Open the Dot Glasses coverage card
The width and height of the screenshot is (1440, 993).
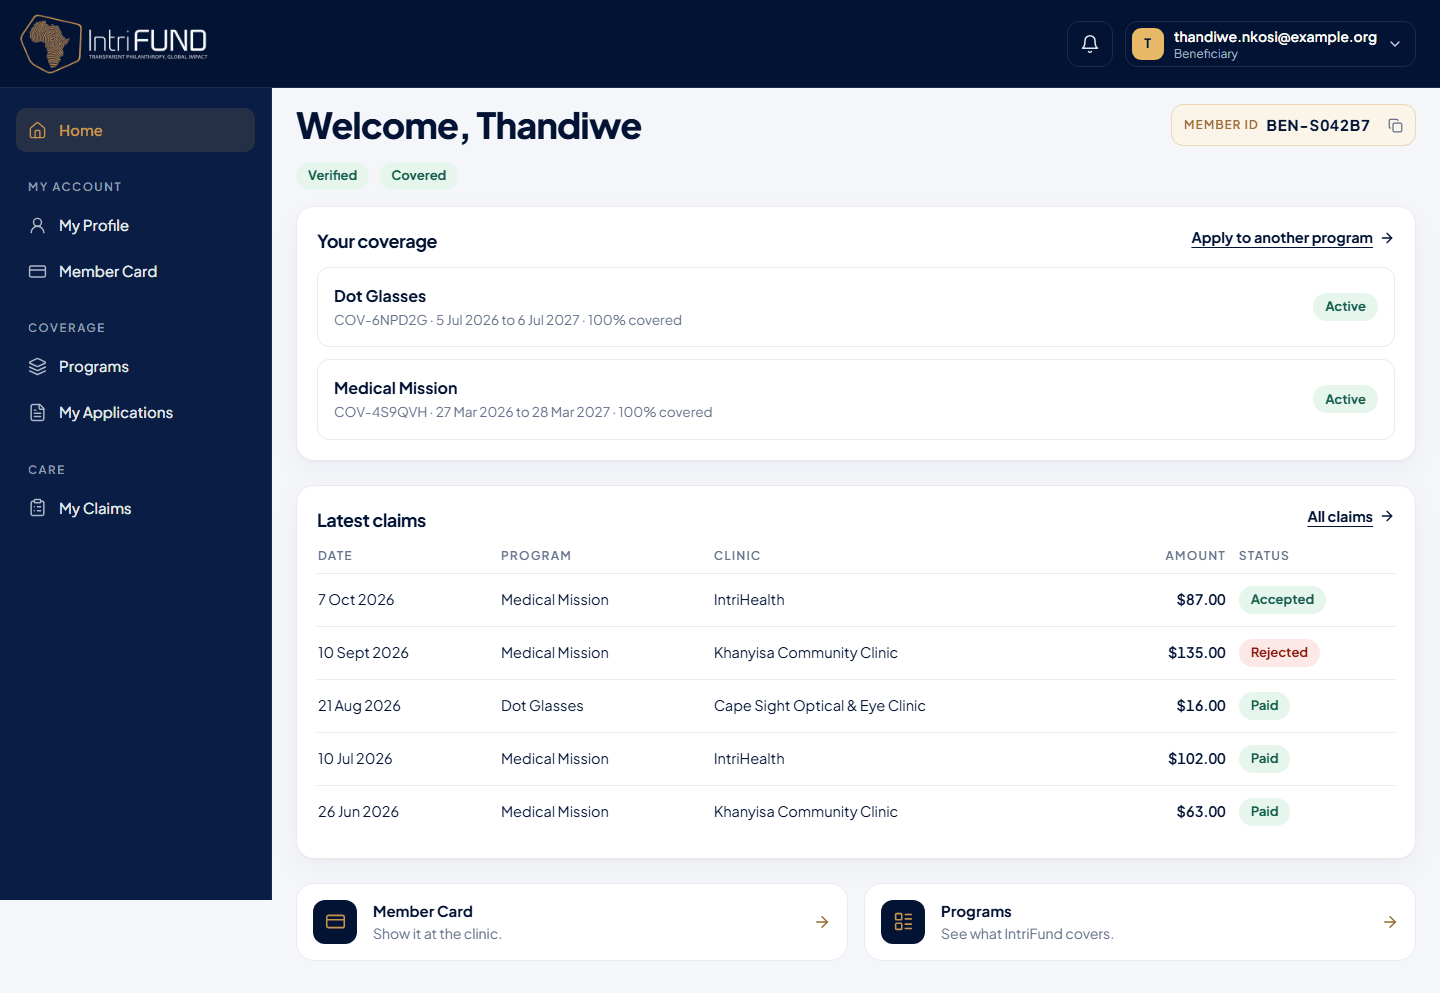[x=856, y=307]
